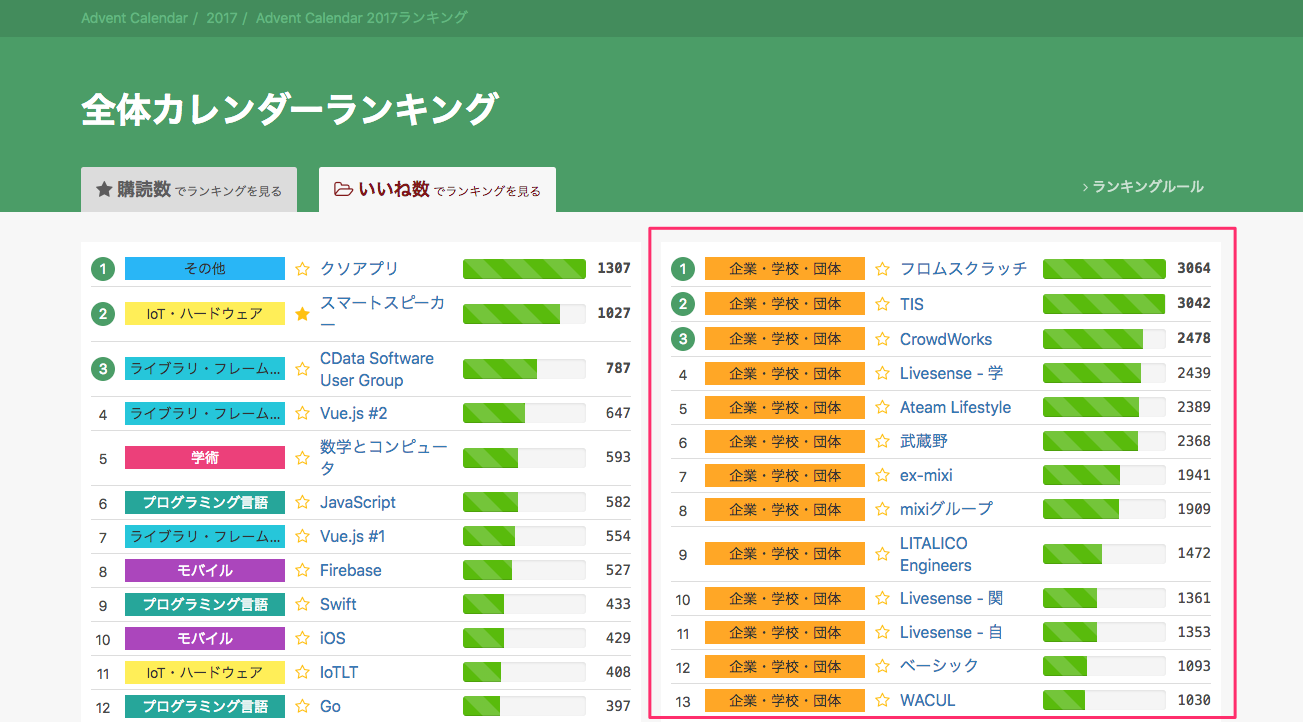Viewport: 1303px width, 722px height.
Task: Unstar the スマートスピーカー calendar
Action: tap(303, 314)
